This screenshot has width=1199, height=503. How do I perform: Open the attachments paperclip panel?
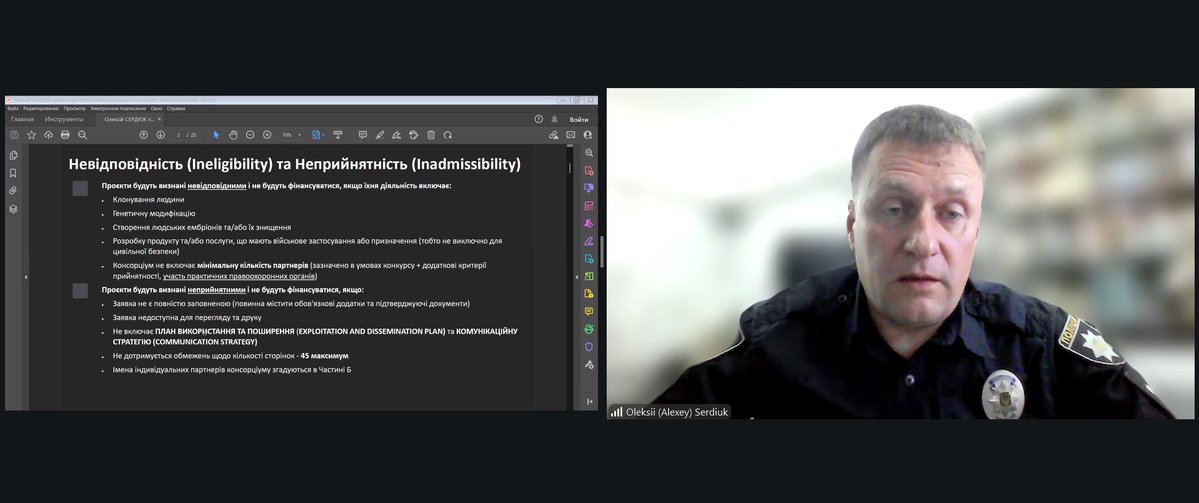pos(13,190)
